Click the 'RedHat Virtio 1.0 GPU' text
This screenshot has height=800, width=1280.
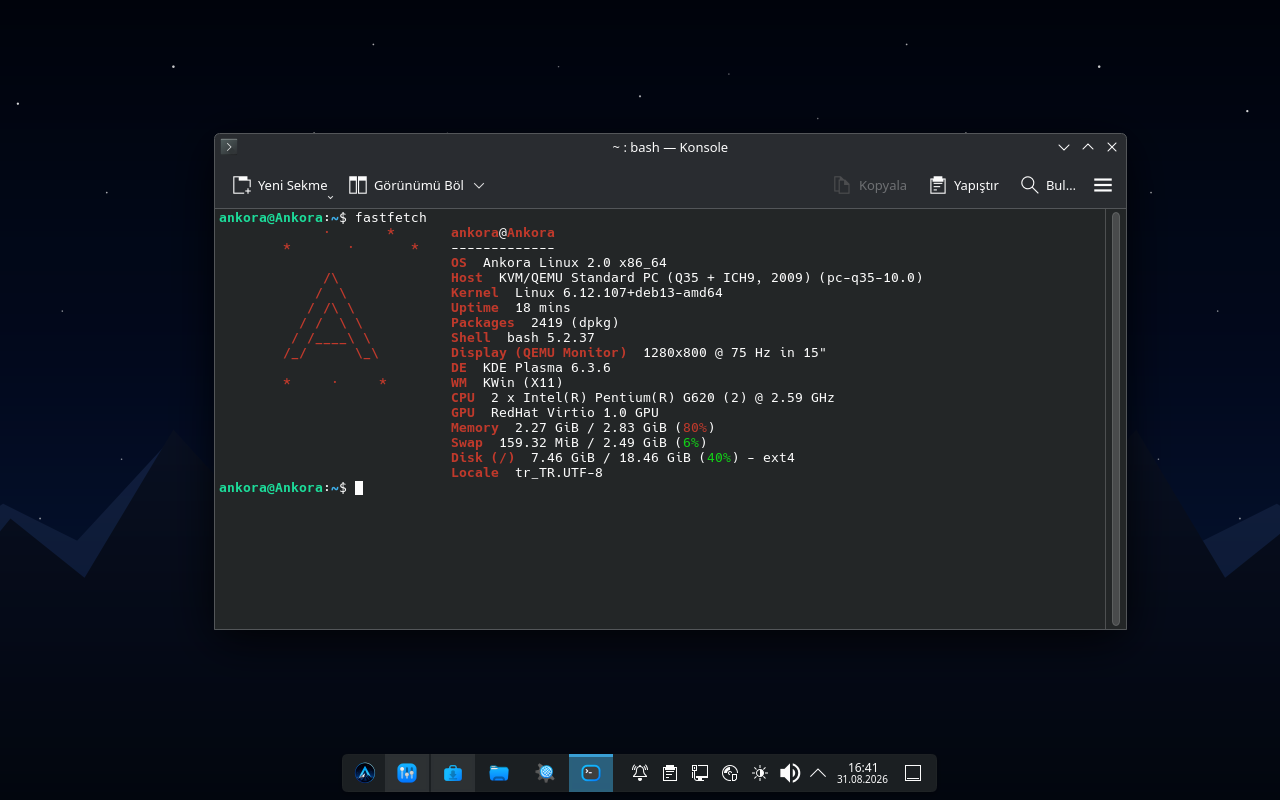pyautogui.click(x=575, y=413)
